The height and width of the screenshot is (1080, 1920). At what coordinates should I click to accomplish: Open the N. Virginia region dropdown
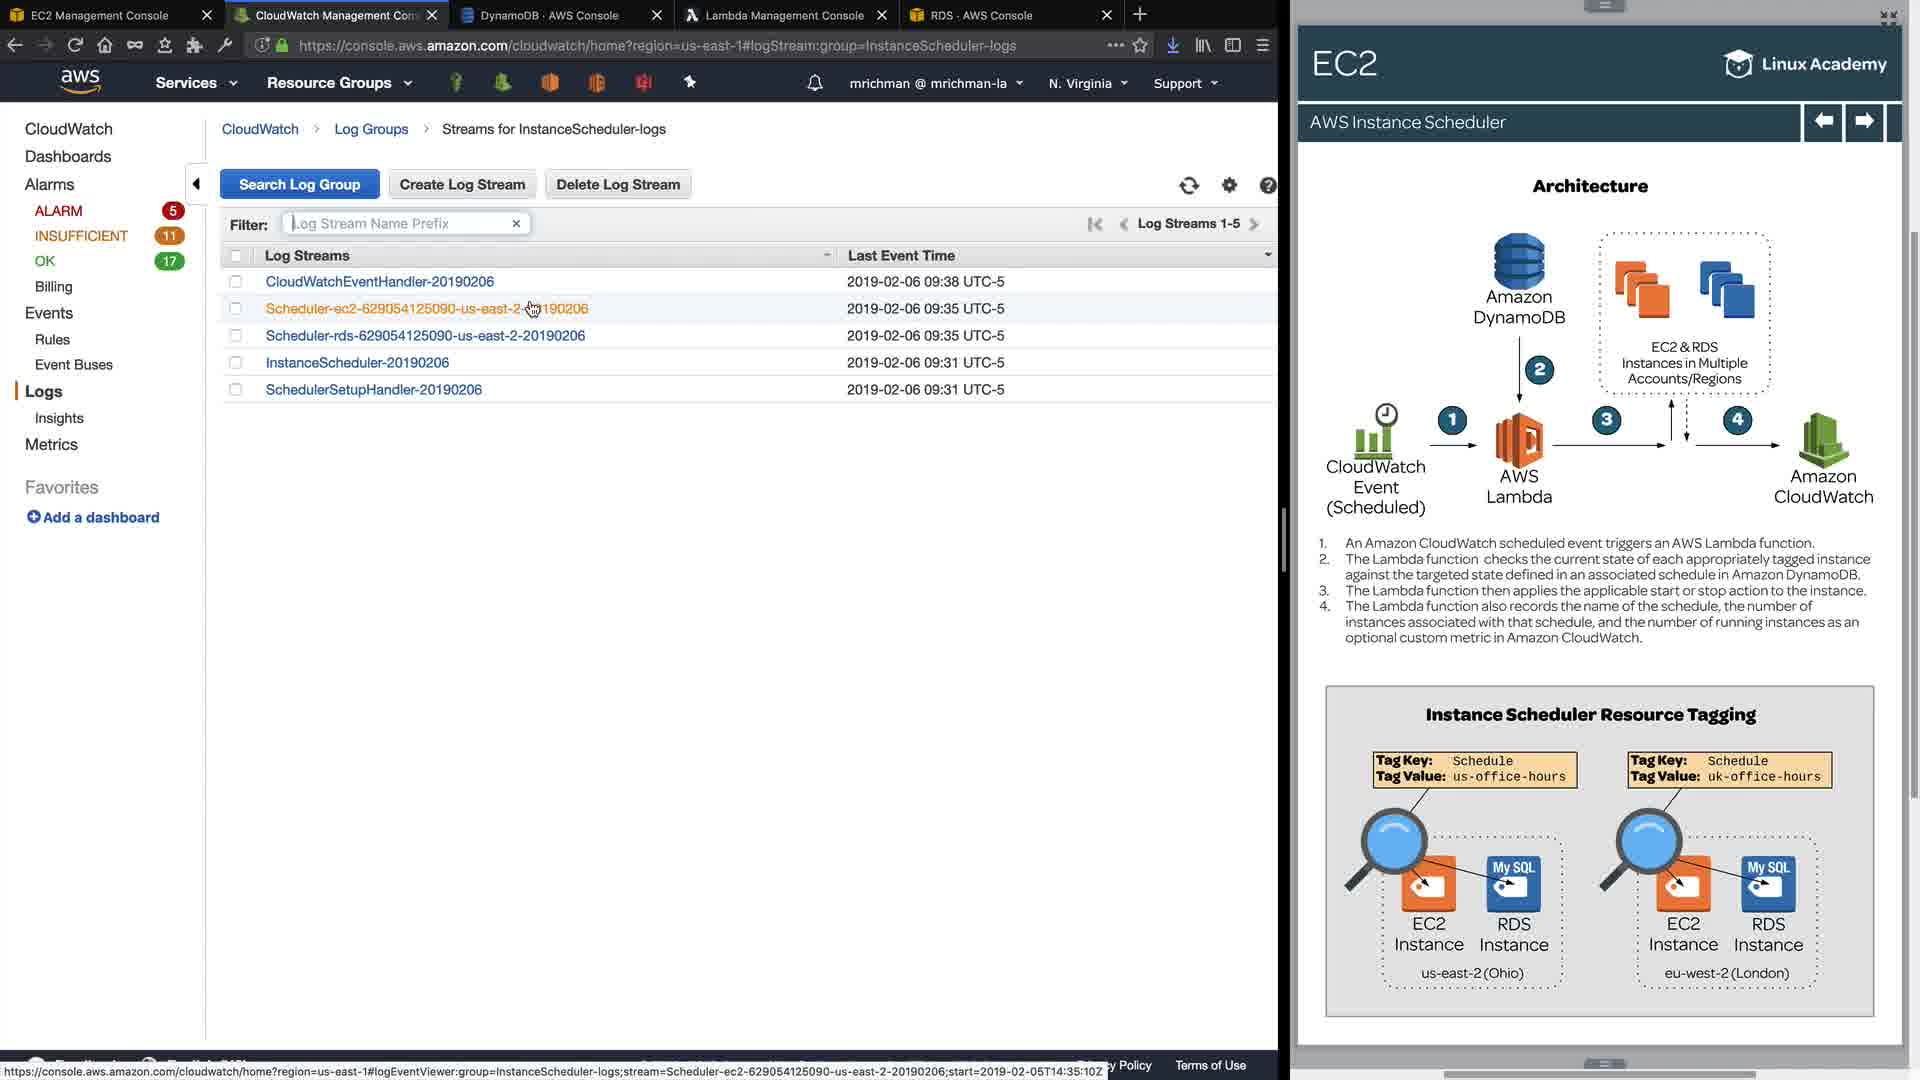[1088, 83]
